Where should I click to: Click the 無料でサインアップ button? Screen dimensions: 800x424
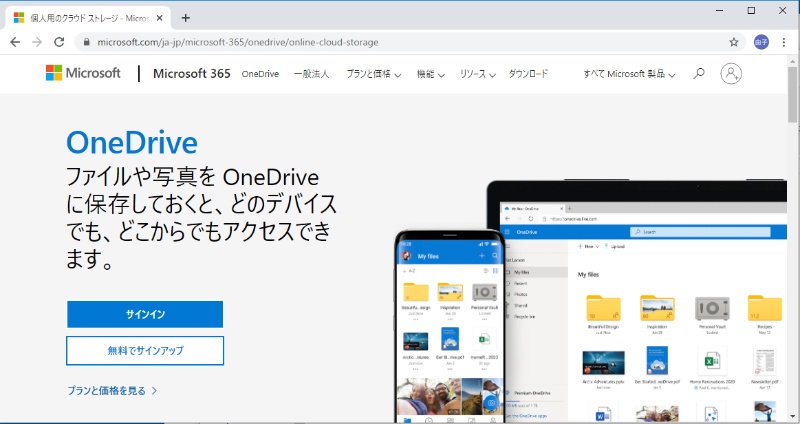coord(145,351)
